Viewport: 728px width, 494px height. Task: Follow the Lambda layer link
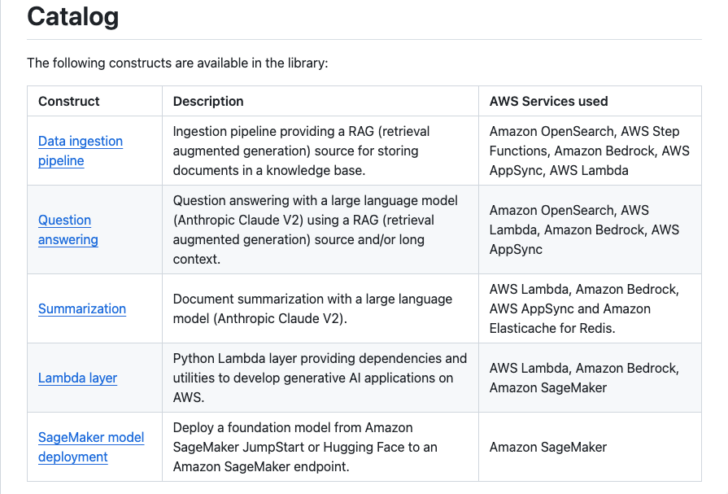tap(77, 378)
